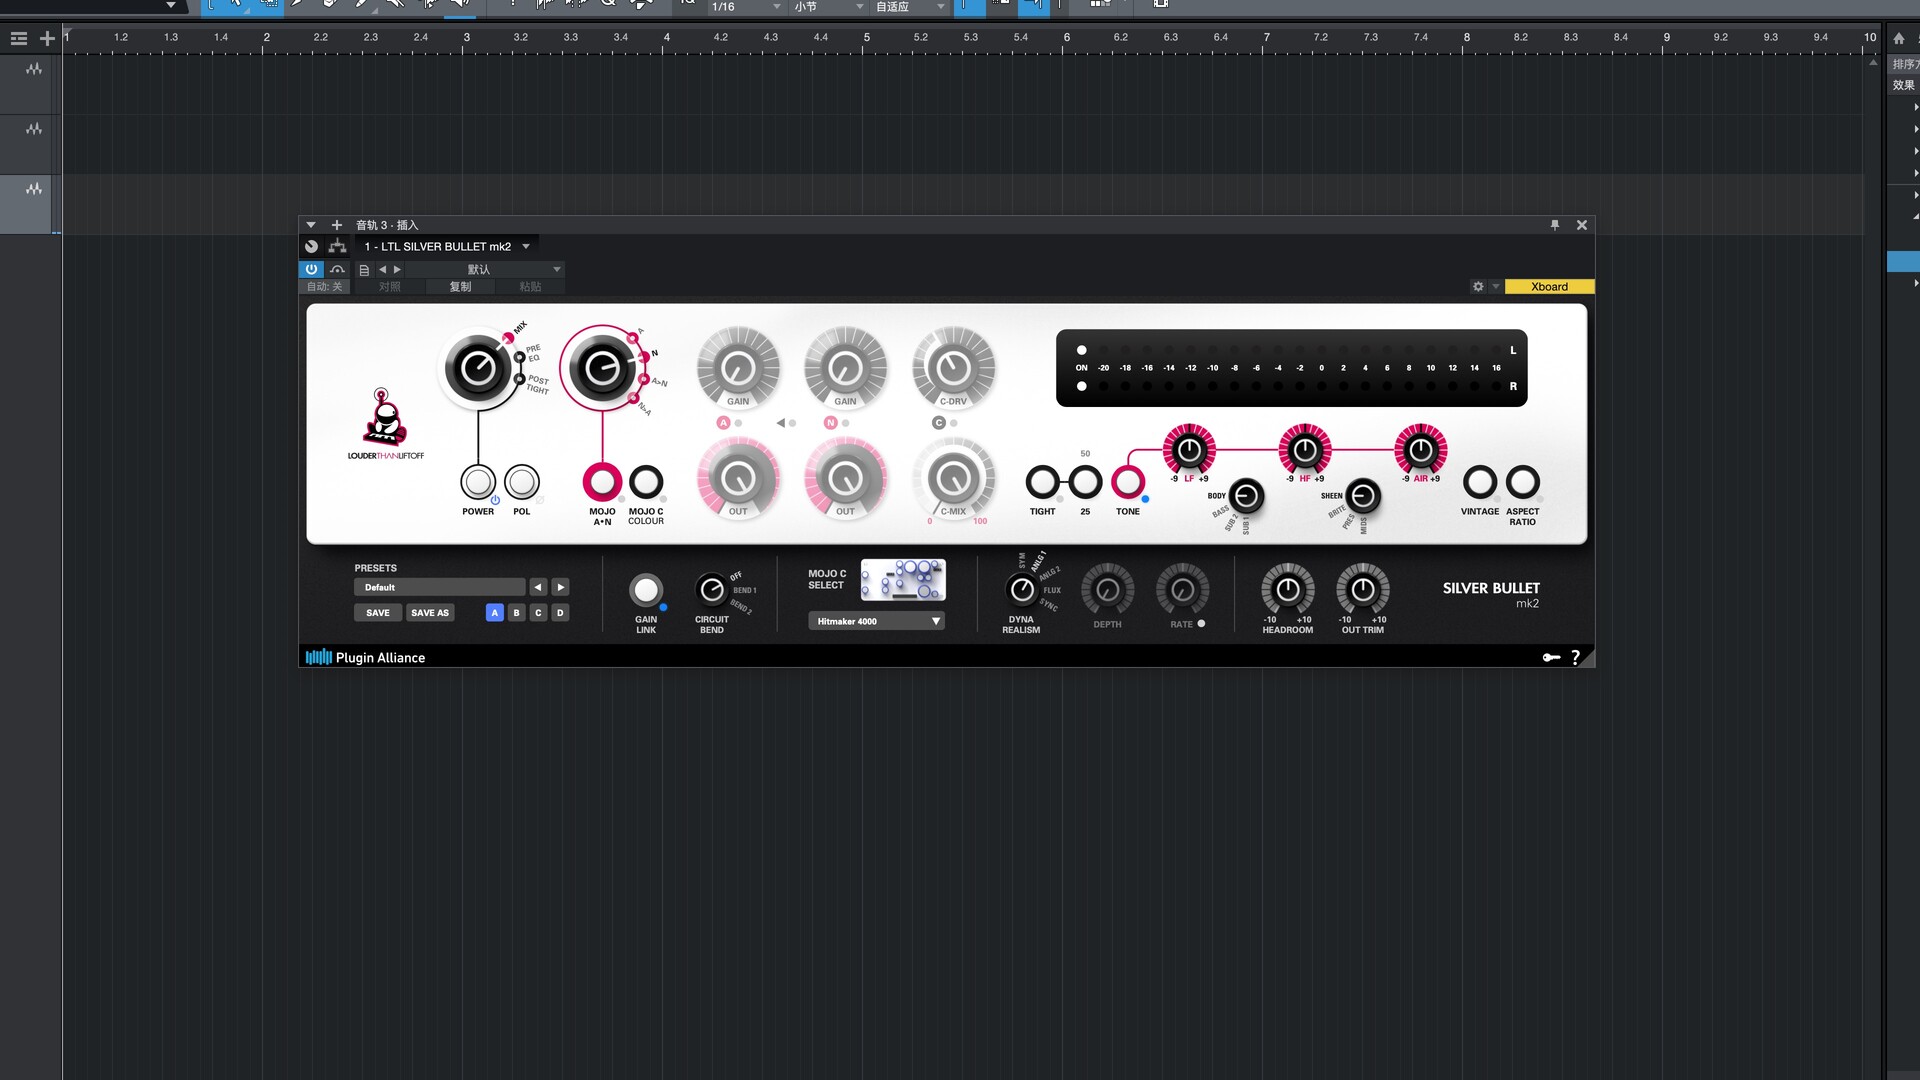Go to next preset in PRESETS section
Screen dimensions: 1920x1080
pos(561,587)
